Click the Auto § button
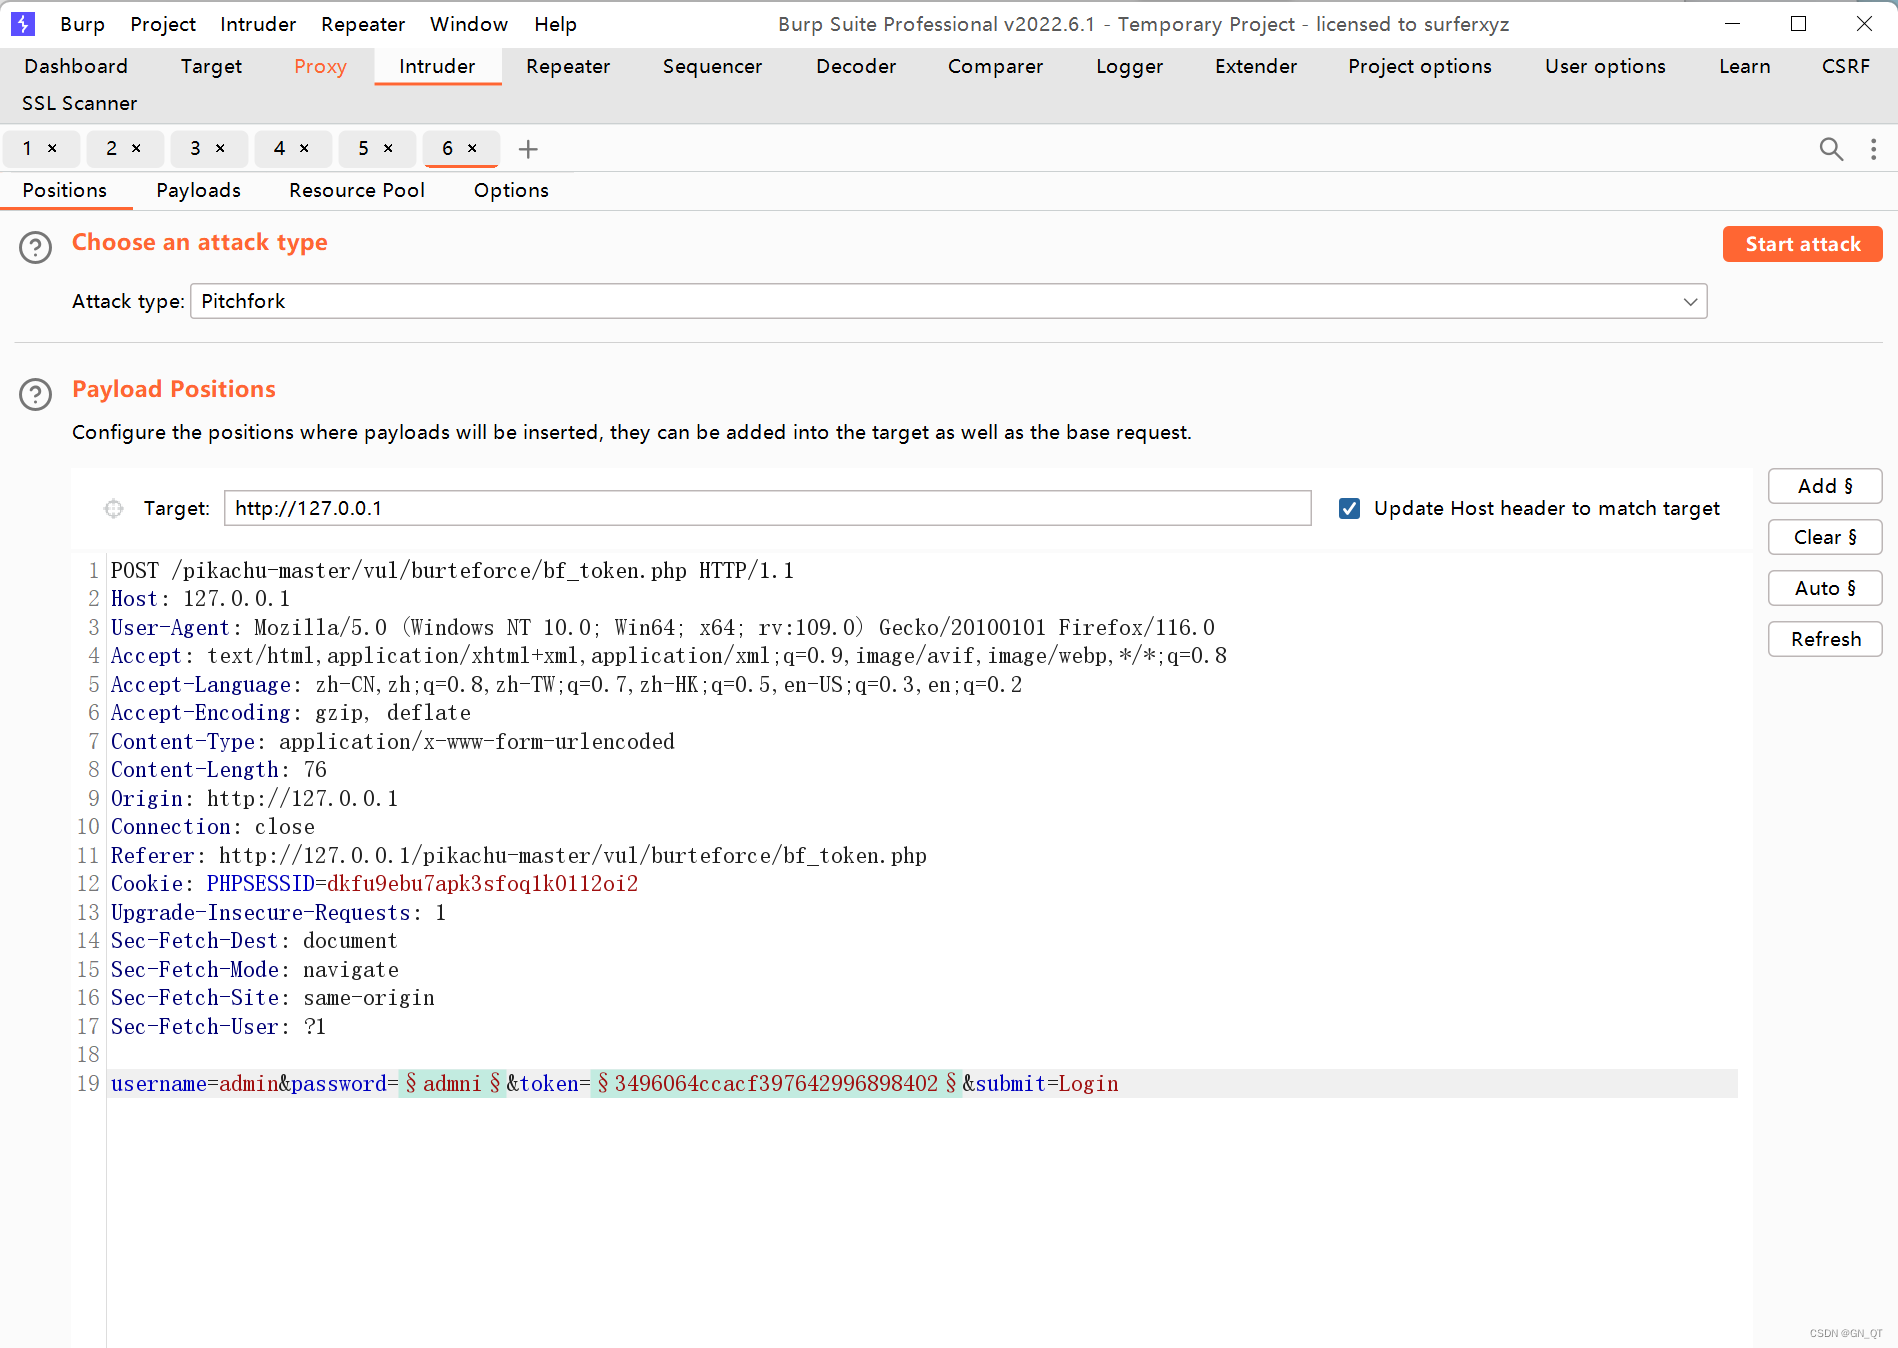The height and width of the screenshot is (1348, 1898). point(1825,588)
